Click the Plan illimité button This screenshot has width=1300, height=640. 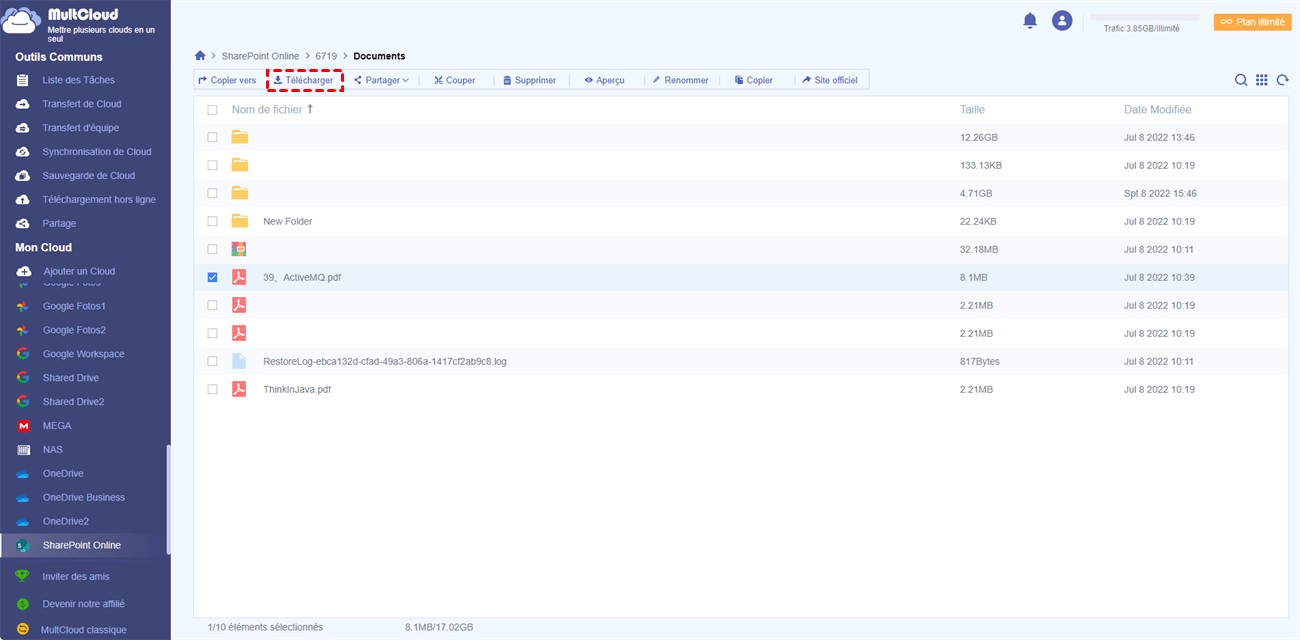tap(1253, 21)
